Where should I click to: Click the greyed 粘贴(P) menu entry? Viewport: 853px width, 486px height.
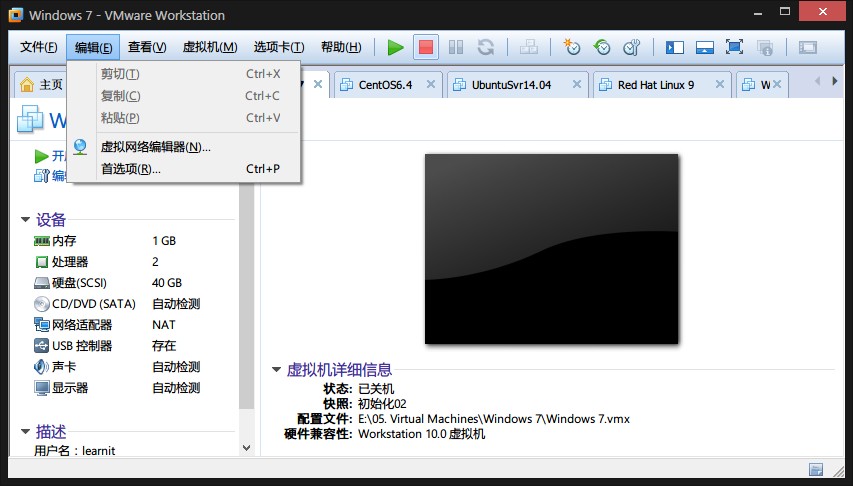[183, 118]
